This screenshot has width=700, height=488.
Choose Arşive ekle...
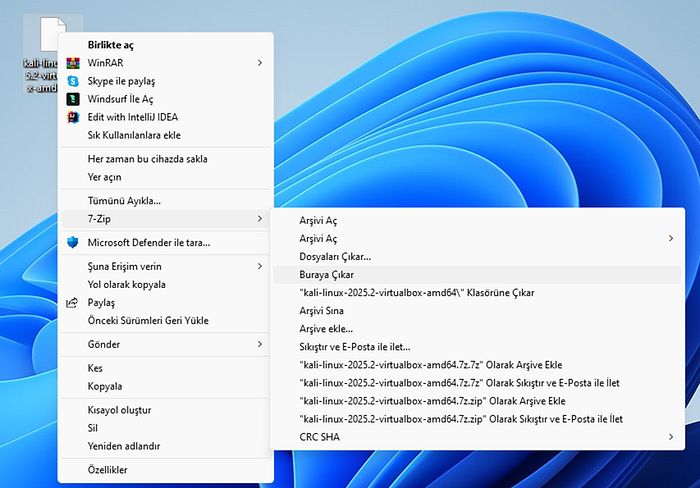click(x=477, y=329)
